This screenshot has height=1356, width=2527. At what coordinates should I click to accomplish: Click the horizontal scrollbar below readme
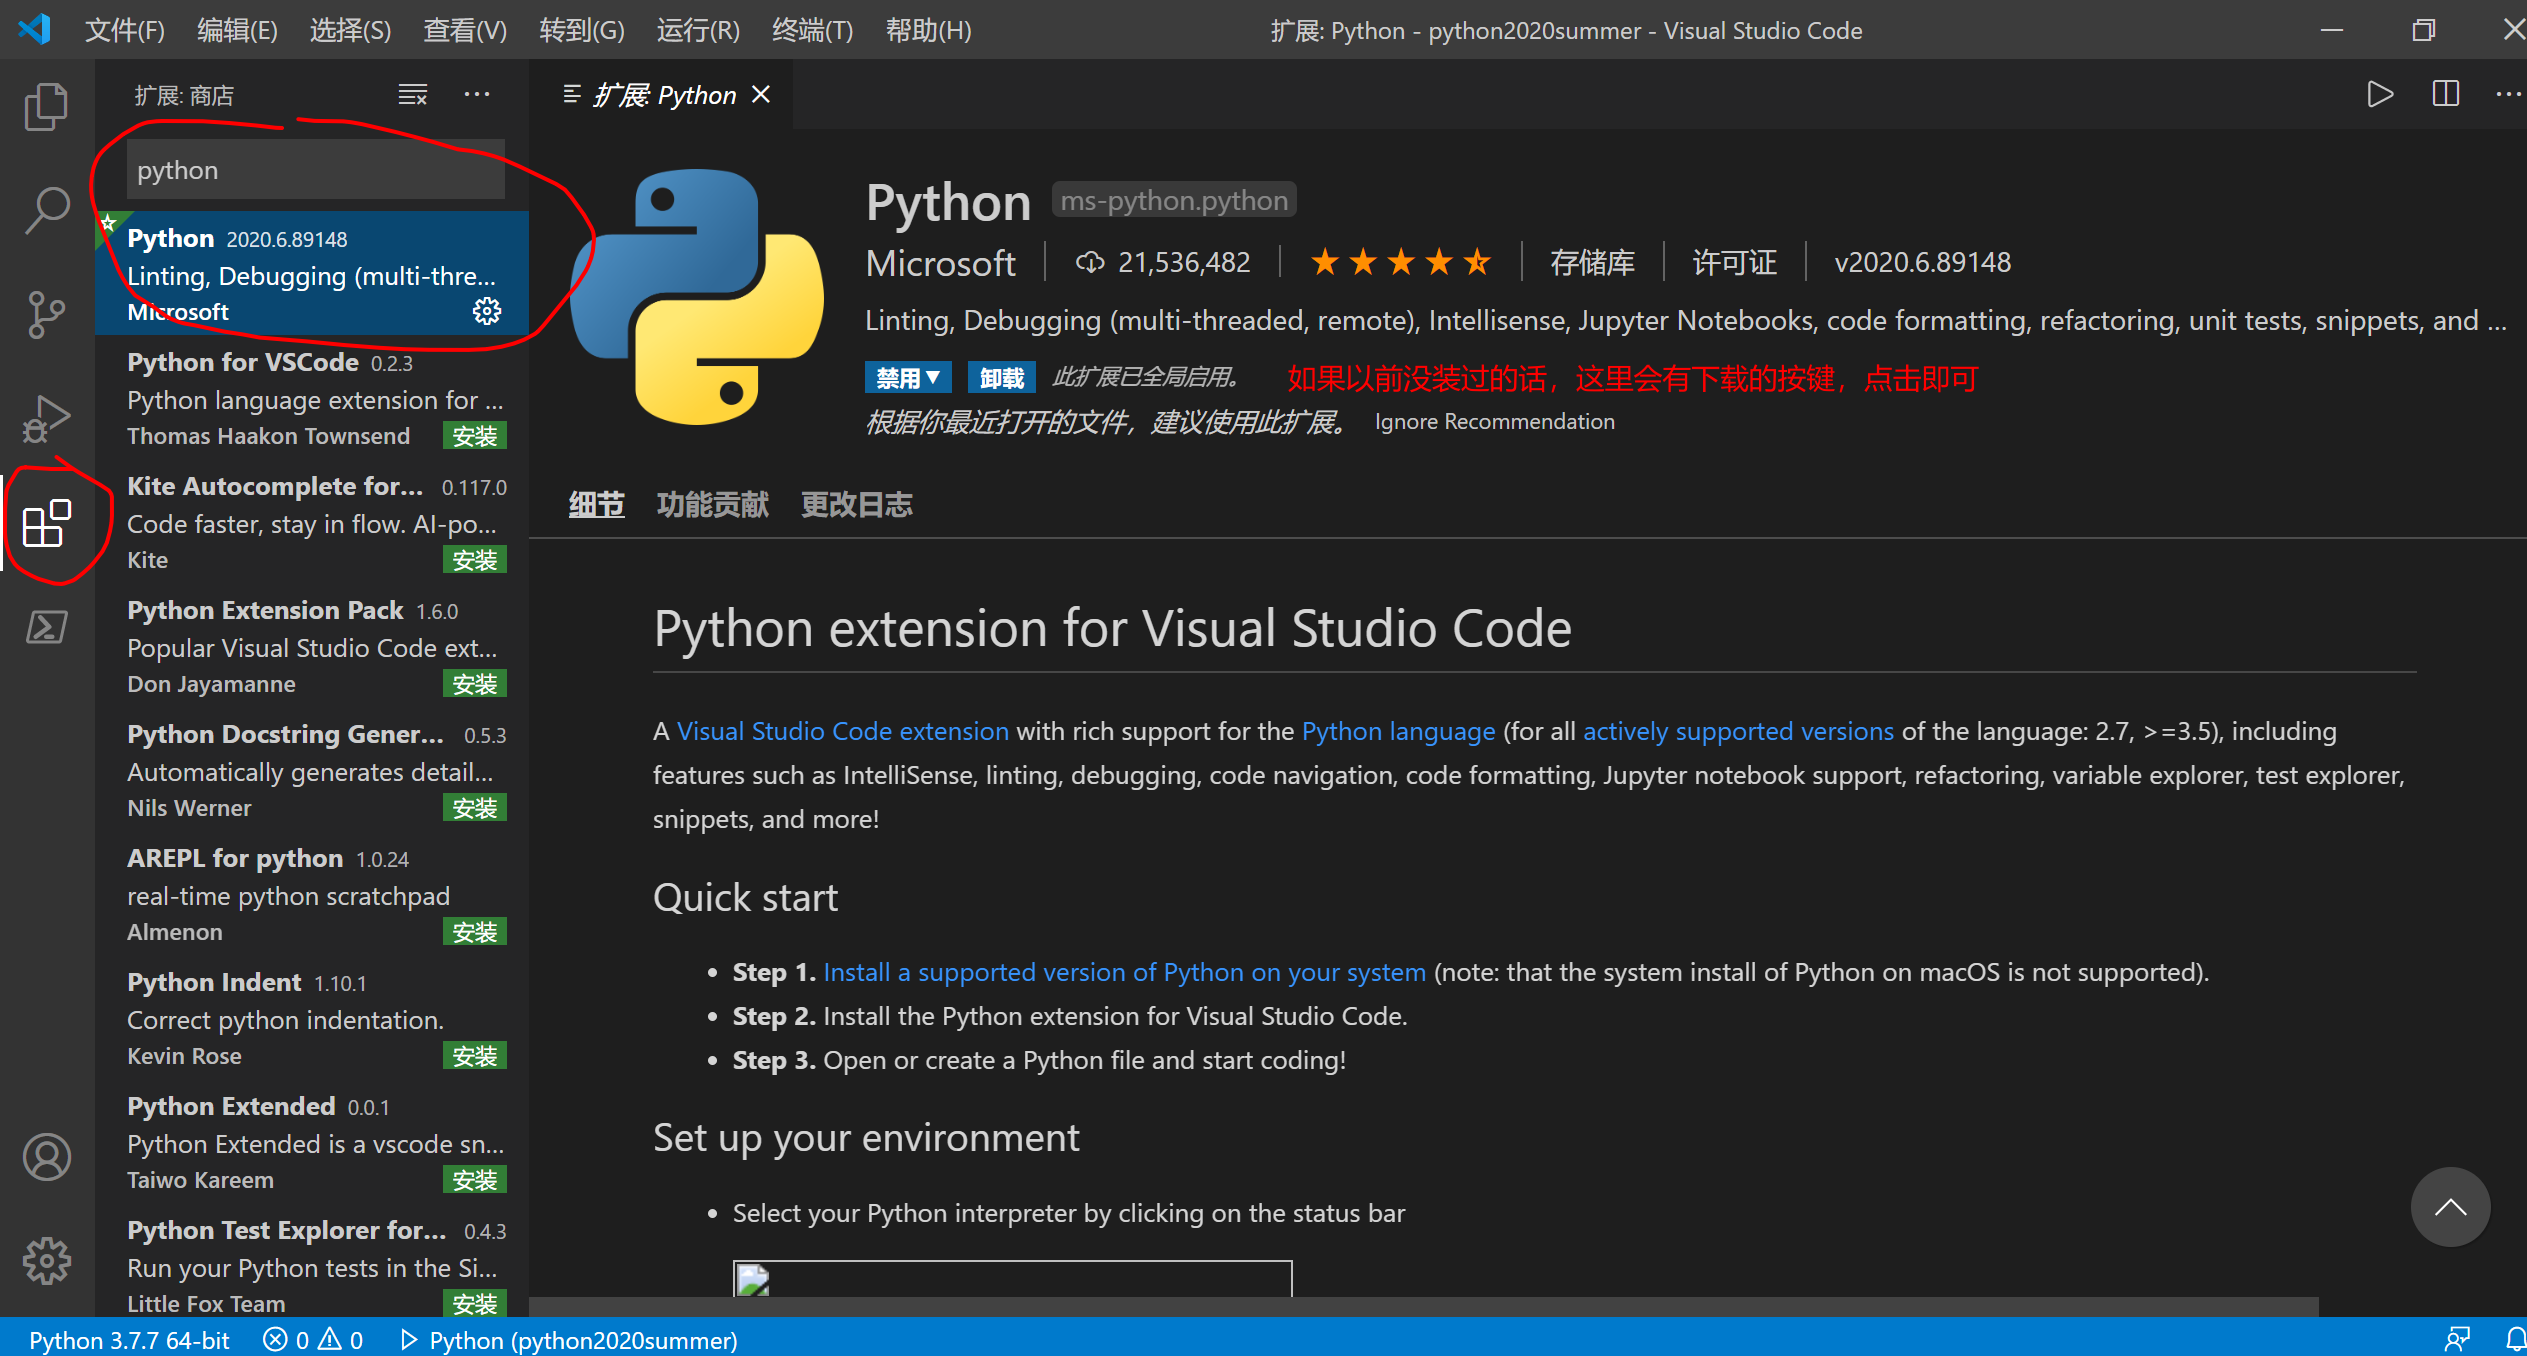point(1422,1306)
